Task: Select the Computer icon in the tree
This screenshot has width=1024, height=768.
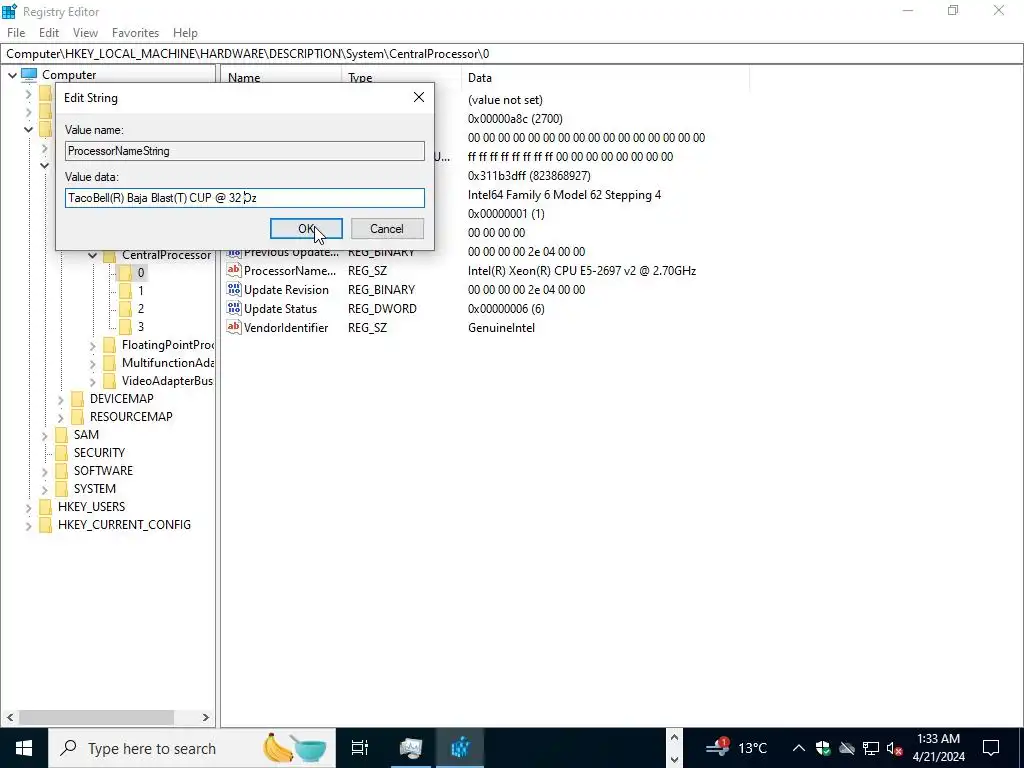Action: click(x=29, y=74)
